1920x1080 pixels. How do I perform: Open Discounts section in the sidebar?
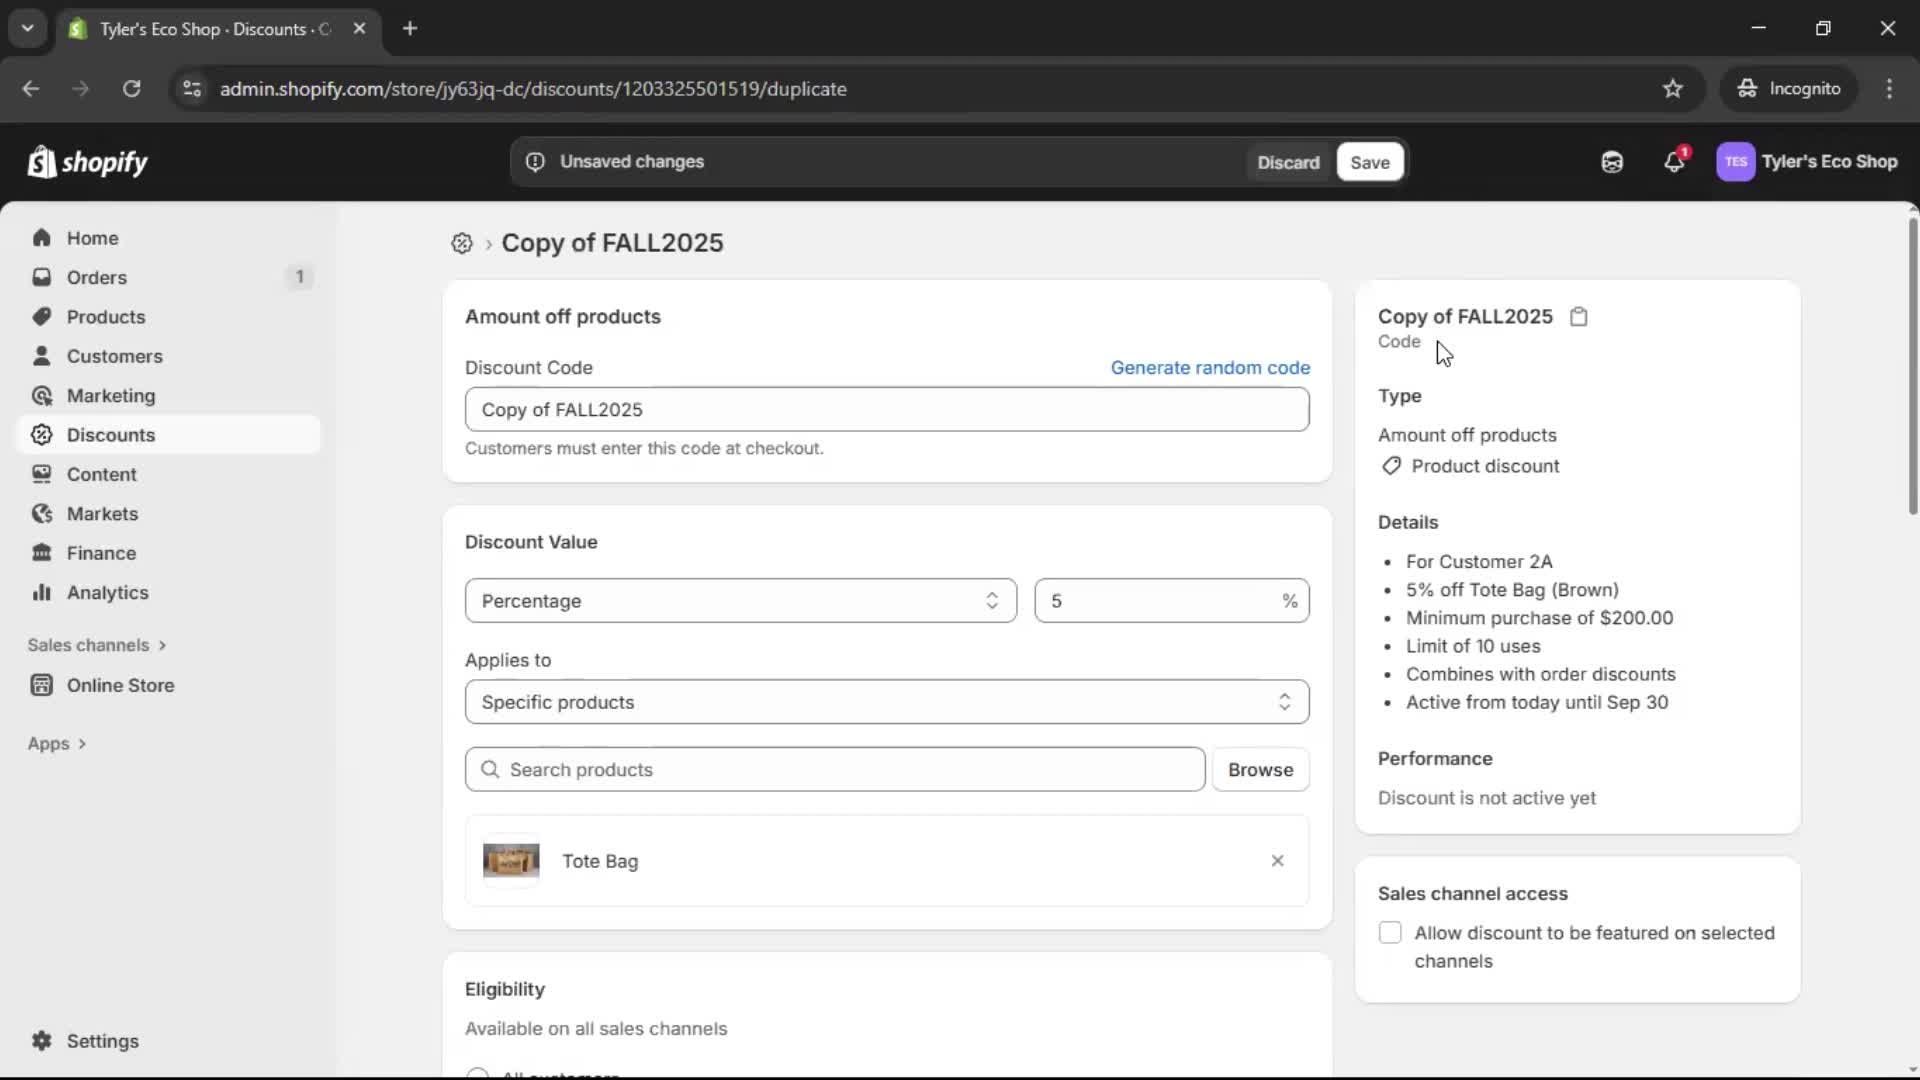[x=111, y=435]
